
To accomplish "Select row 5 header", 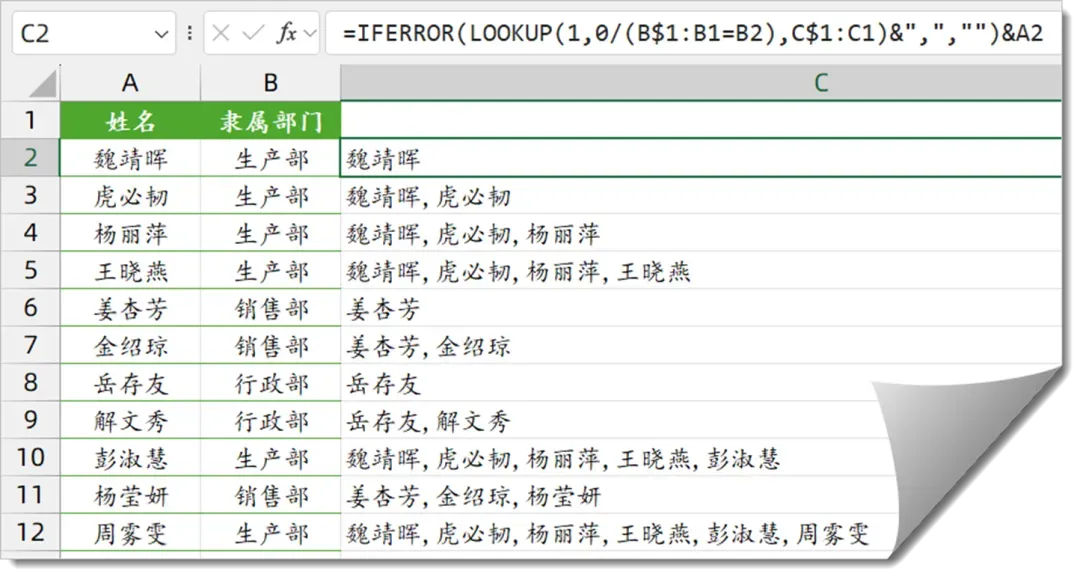I will click(30, 270).
